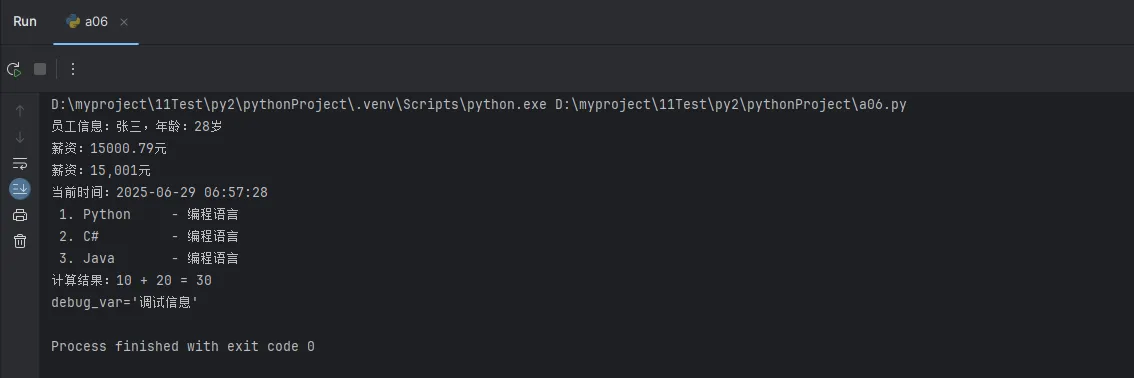This screenshot has height=378, width=1134.
Task: Click the '计算结果: 10 + 20 = 30' line
Action: coord(131,280)
